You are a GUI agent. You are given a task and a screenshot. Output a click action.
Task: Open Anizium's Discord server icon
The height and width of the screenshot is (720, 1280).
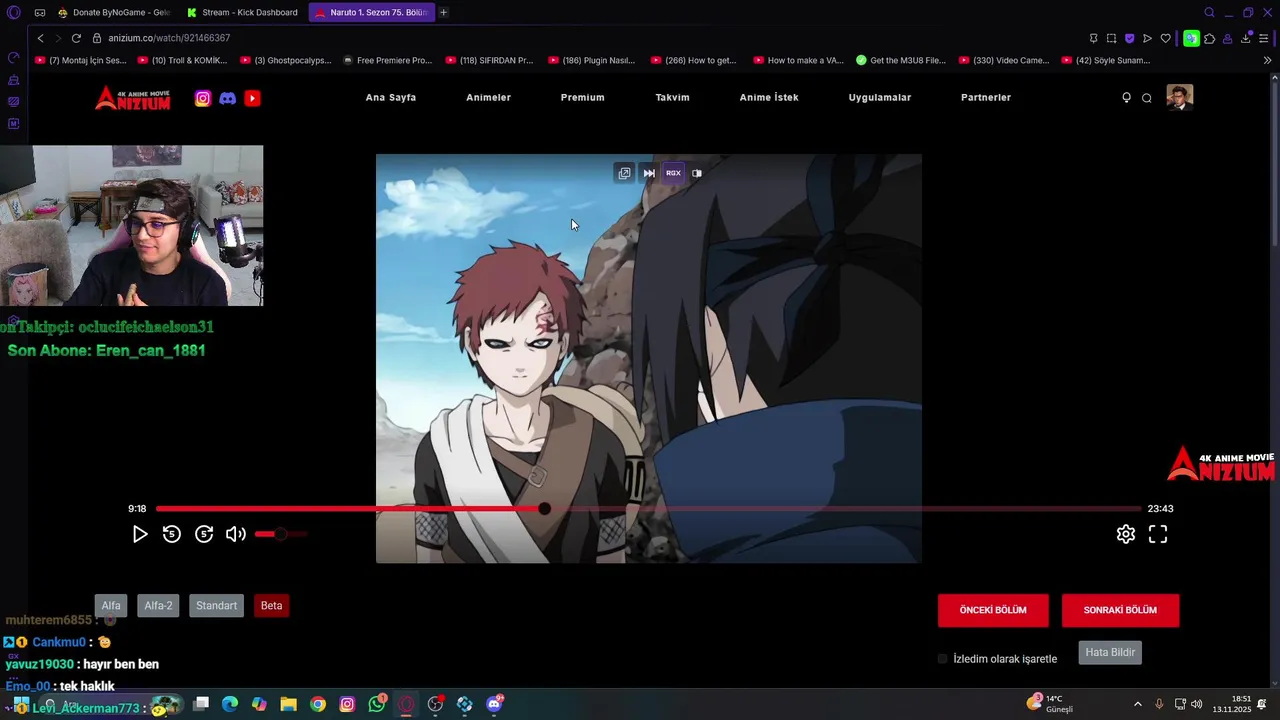[x=228, y=98]
